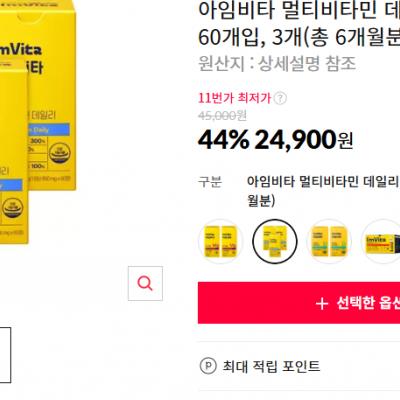Click the circled P point icon
Image resolution: width=400 pixels, height=400 pixels.
point(208,366)
